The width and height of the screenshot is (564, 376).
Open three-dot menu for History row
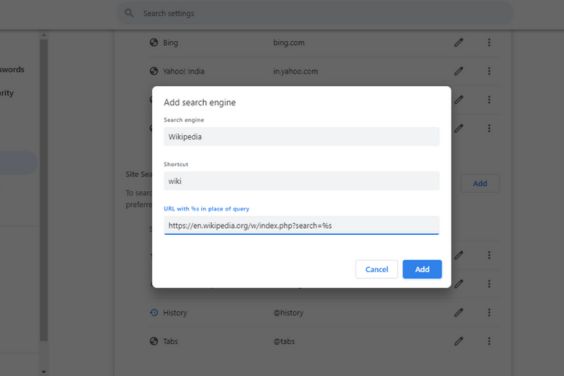pyautogui.click(x=489, y=312)
